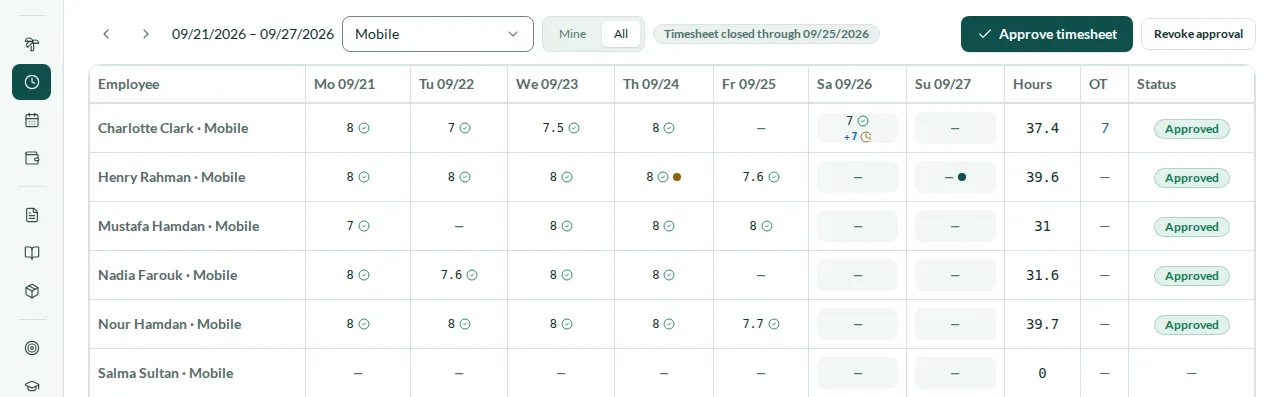Click approved check icon in Nadia Farouk Tuesday
The width and height of the screenshot is (1280, 397).
click(472, 275)
